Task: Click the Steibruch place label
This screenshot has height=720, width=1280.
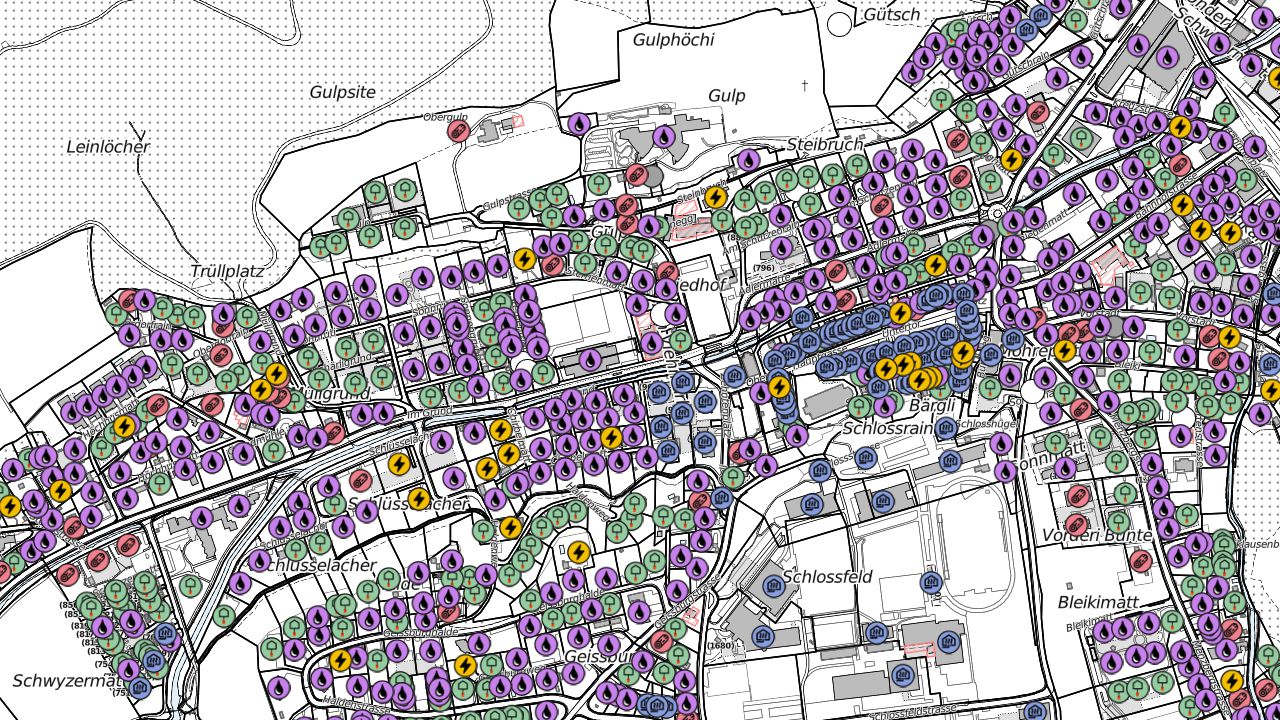Action: [825, 145]
